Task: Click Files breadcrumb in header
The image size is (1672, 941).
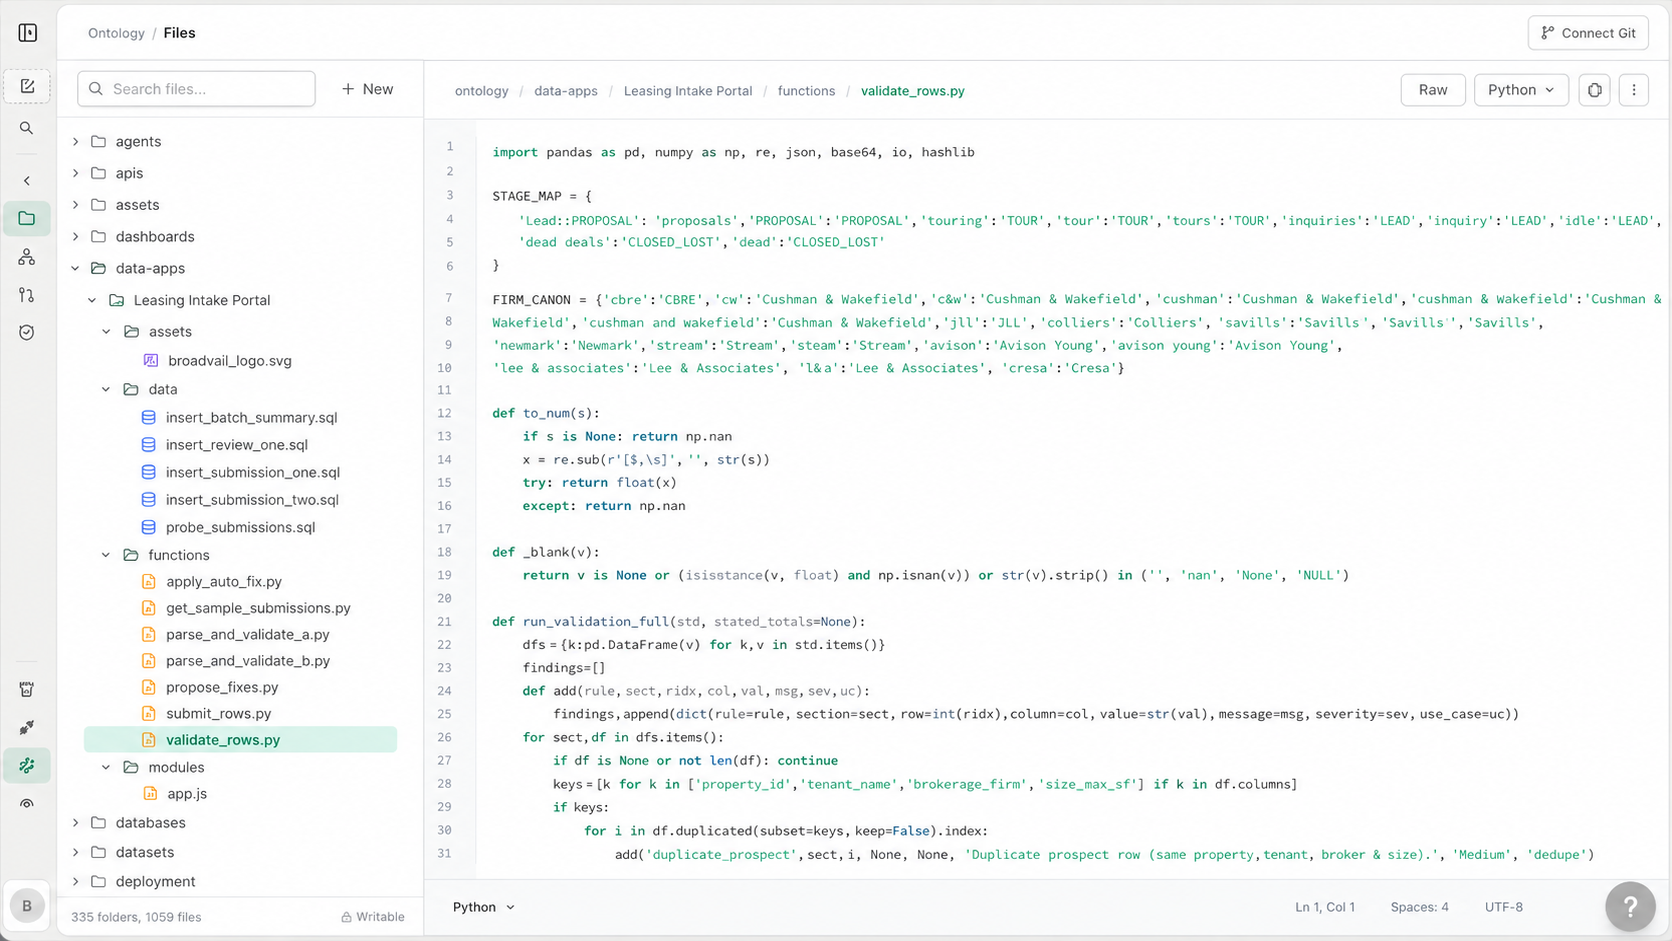Action: [x=179, y=33]
